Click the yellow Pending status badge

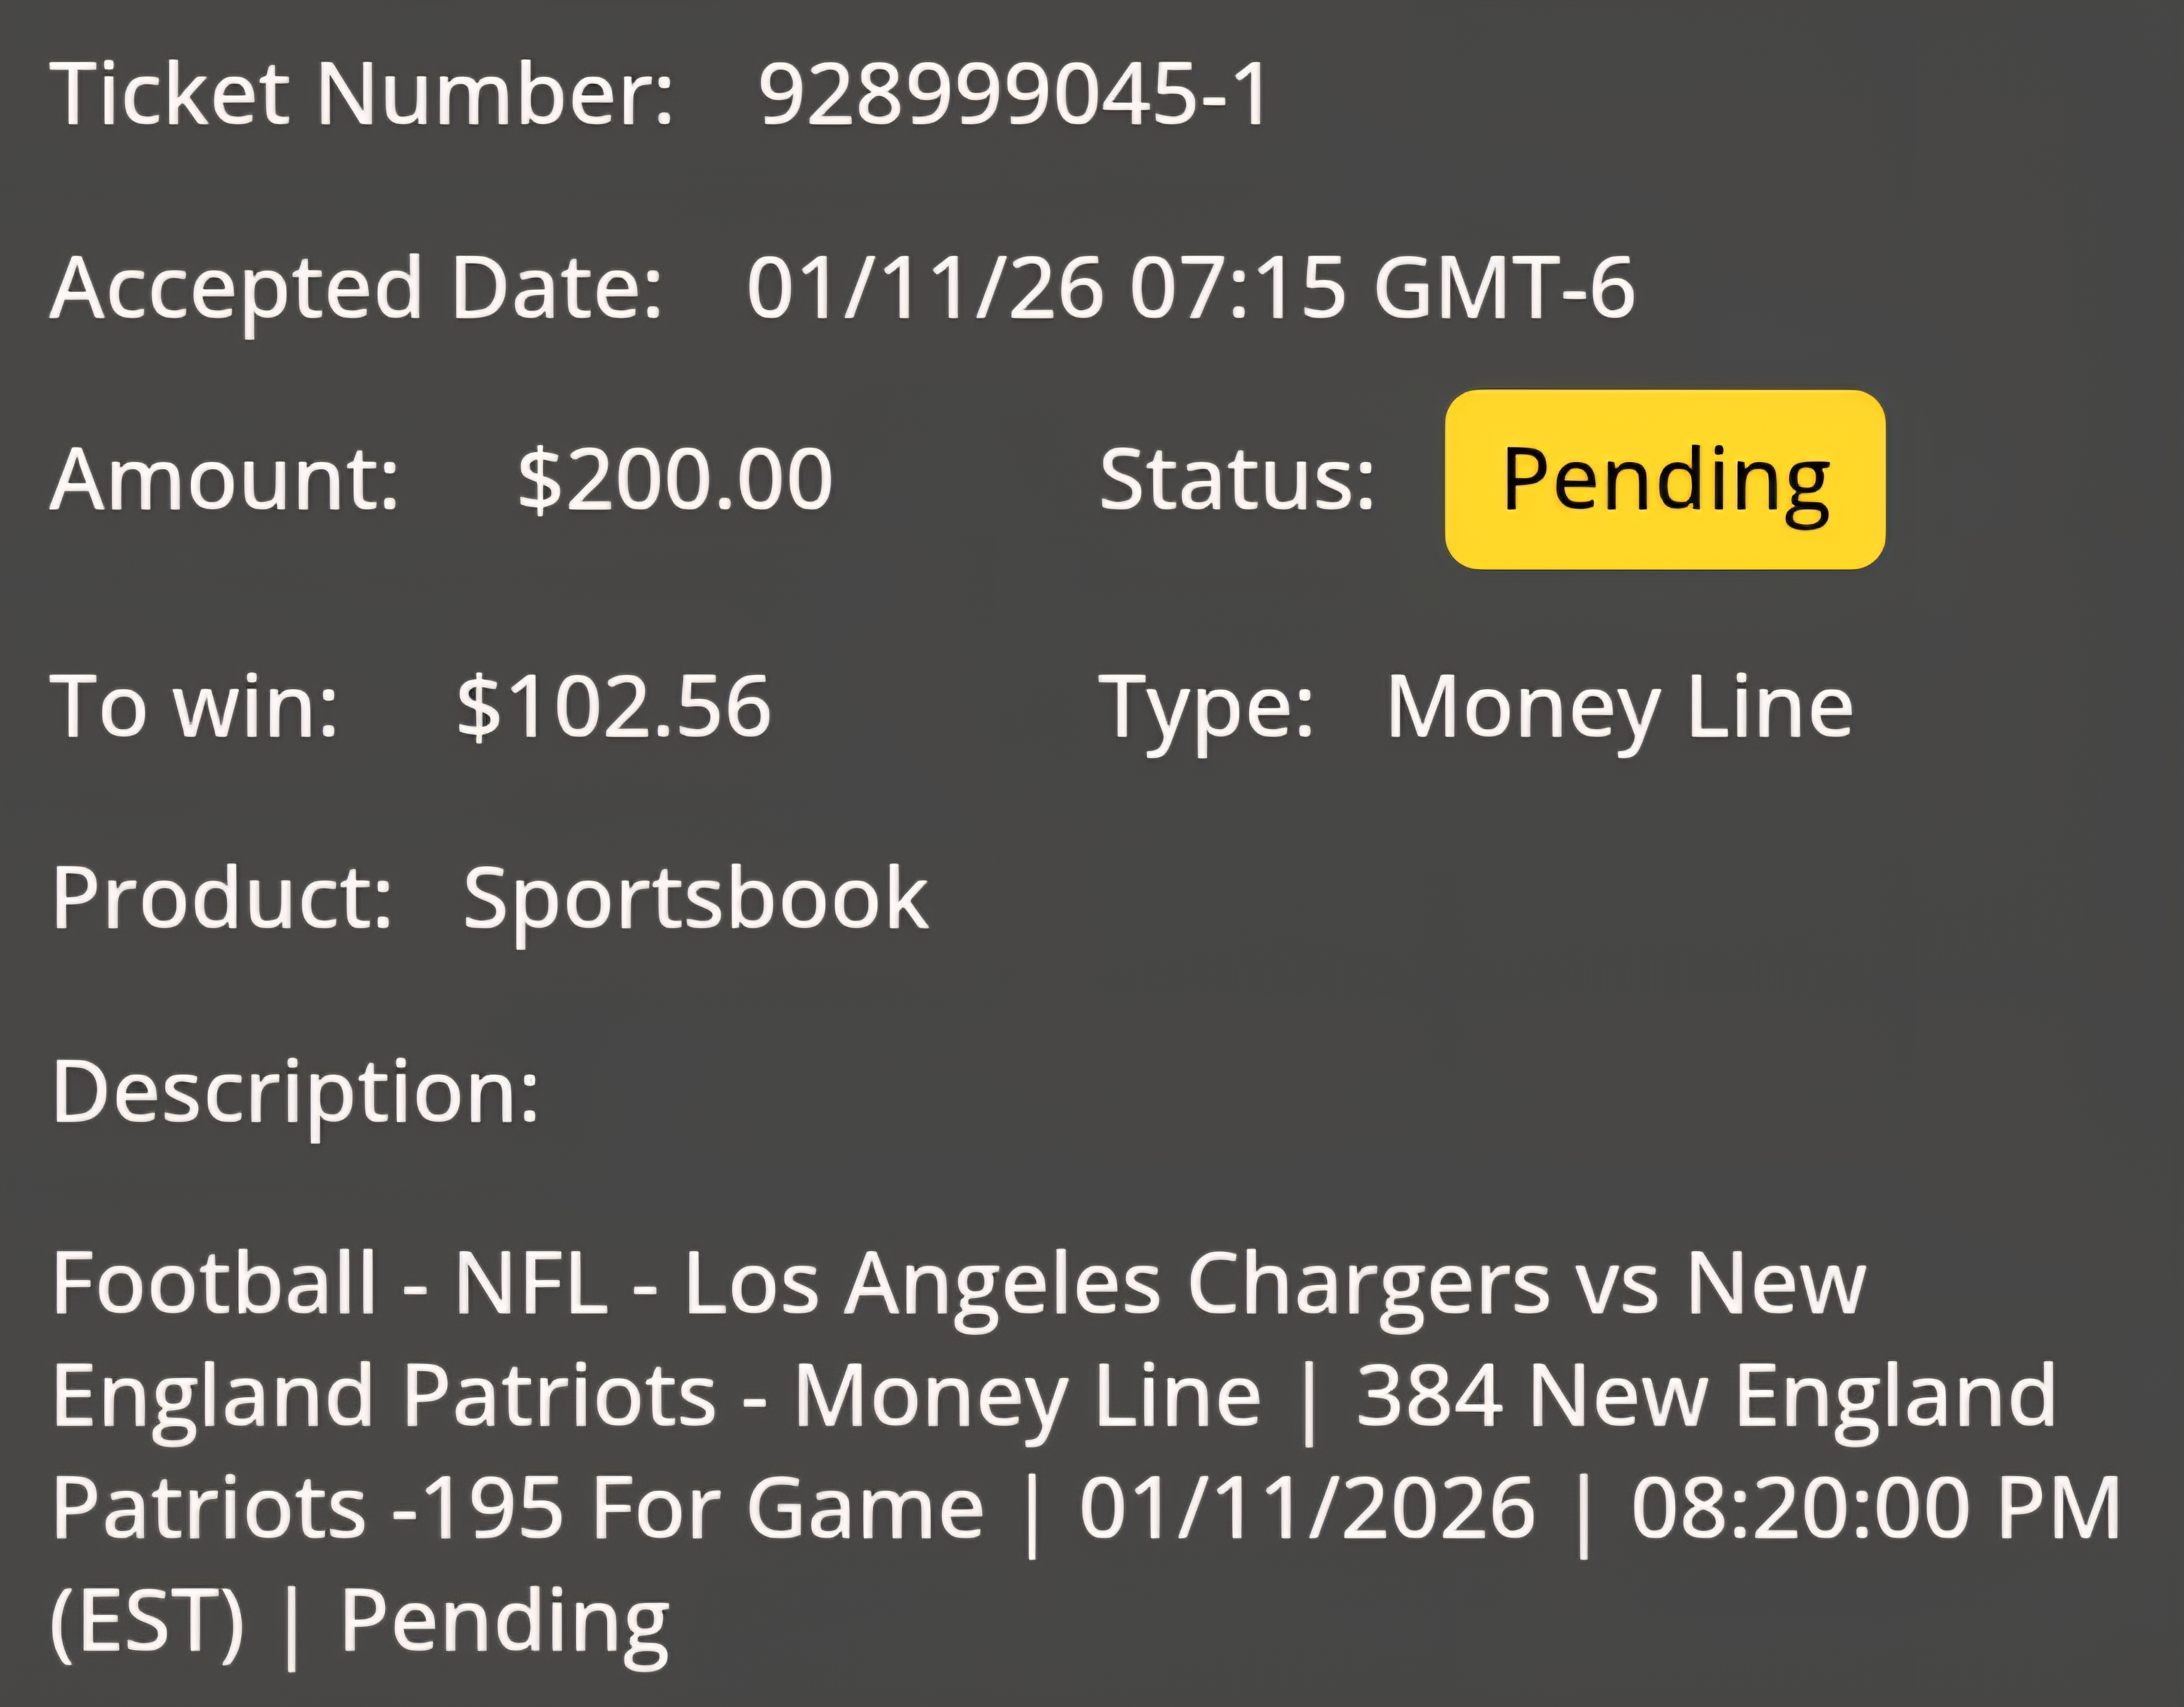1665,479
